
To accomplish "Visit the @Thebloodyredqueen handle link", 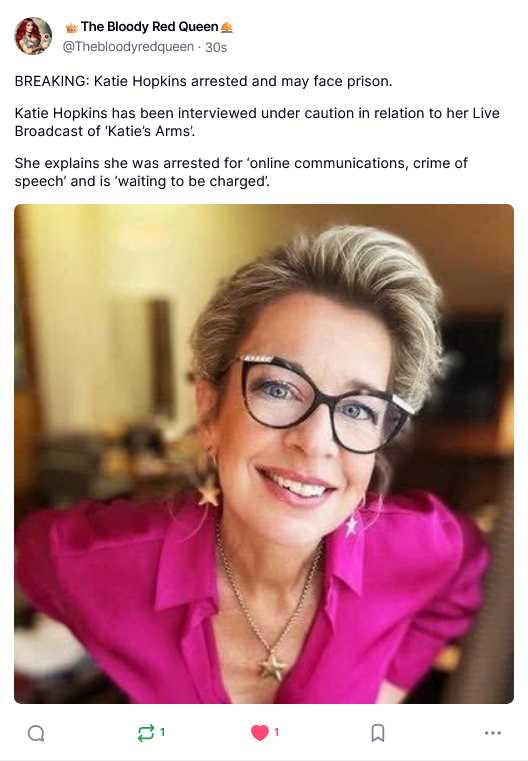I will 128,47.
